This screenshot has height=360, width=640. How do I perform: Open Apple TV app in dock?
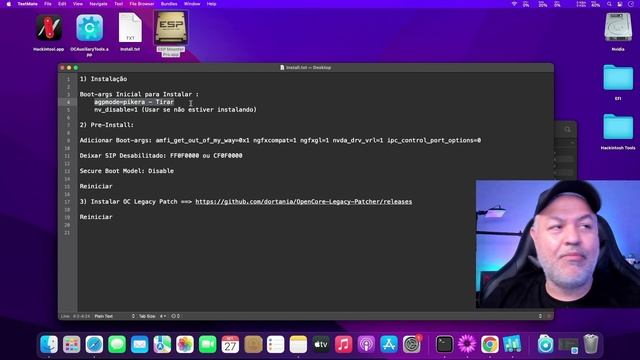[321, 344]
